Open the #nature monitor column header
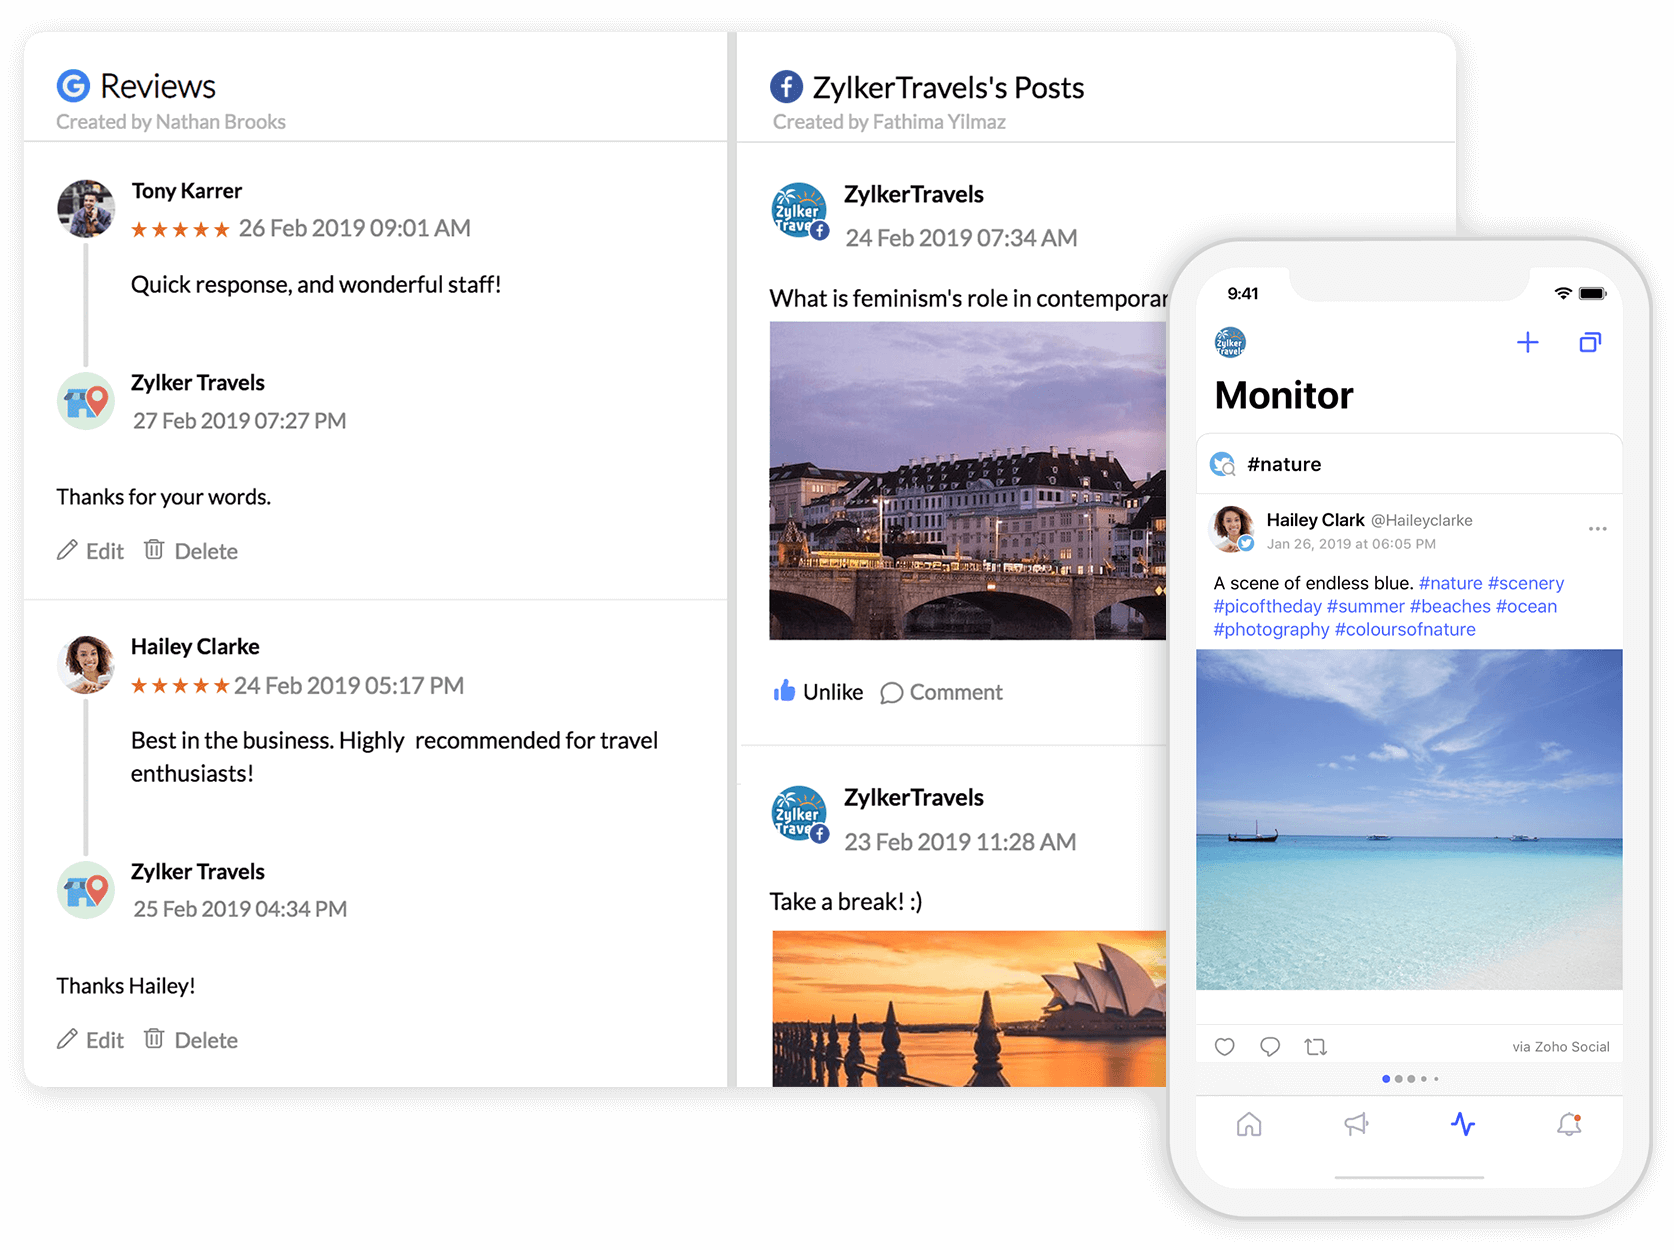Image resolution: width=1674 pixels, height=1250 pixels. coord(1409,464)
